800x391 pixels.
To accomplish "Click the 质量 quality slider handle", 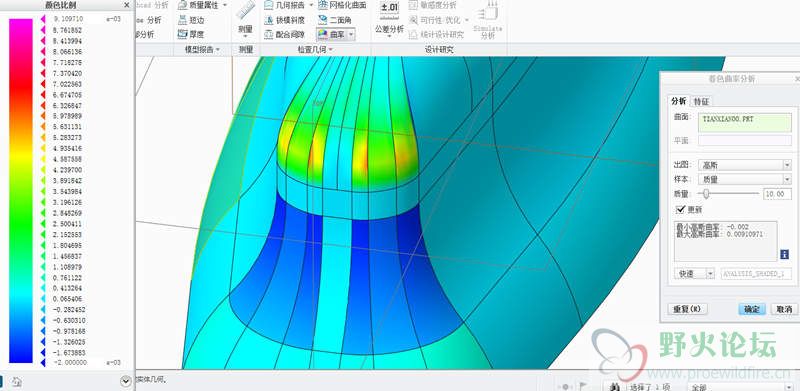I will (706, 193).
